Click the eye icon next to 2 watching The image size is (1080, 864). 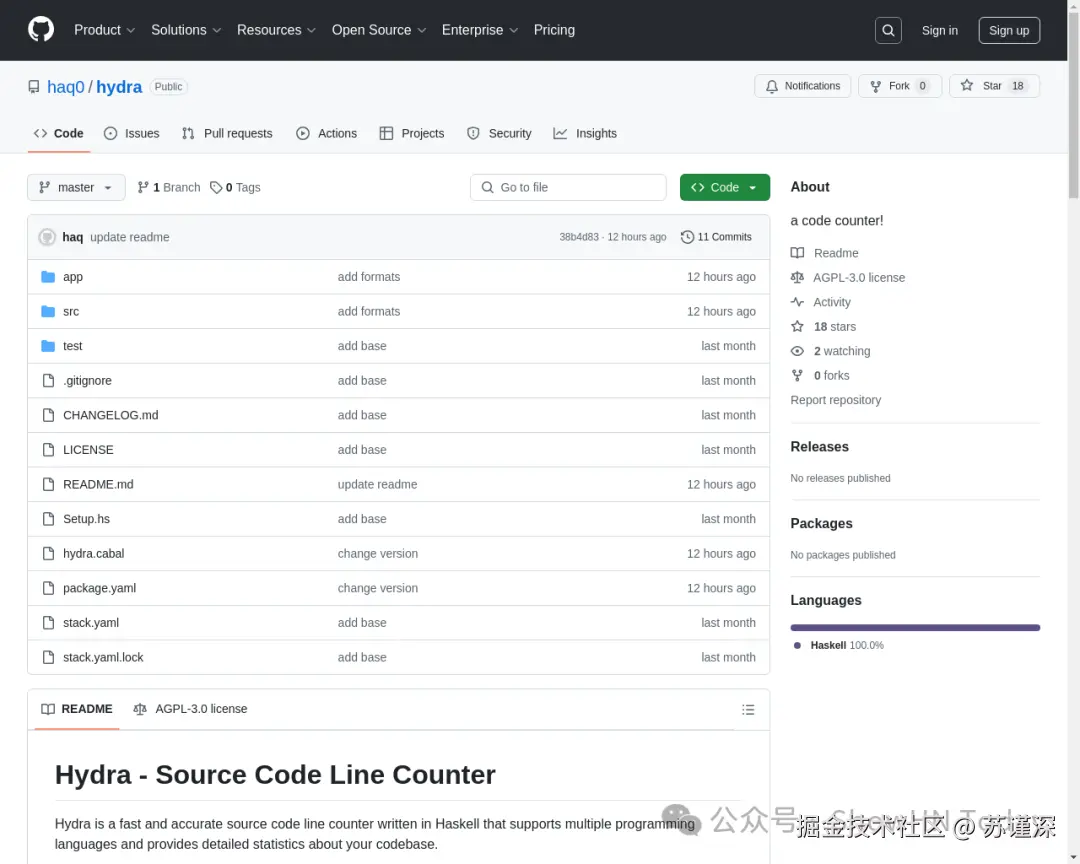point(797,351)
